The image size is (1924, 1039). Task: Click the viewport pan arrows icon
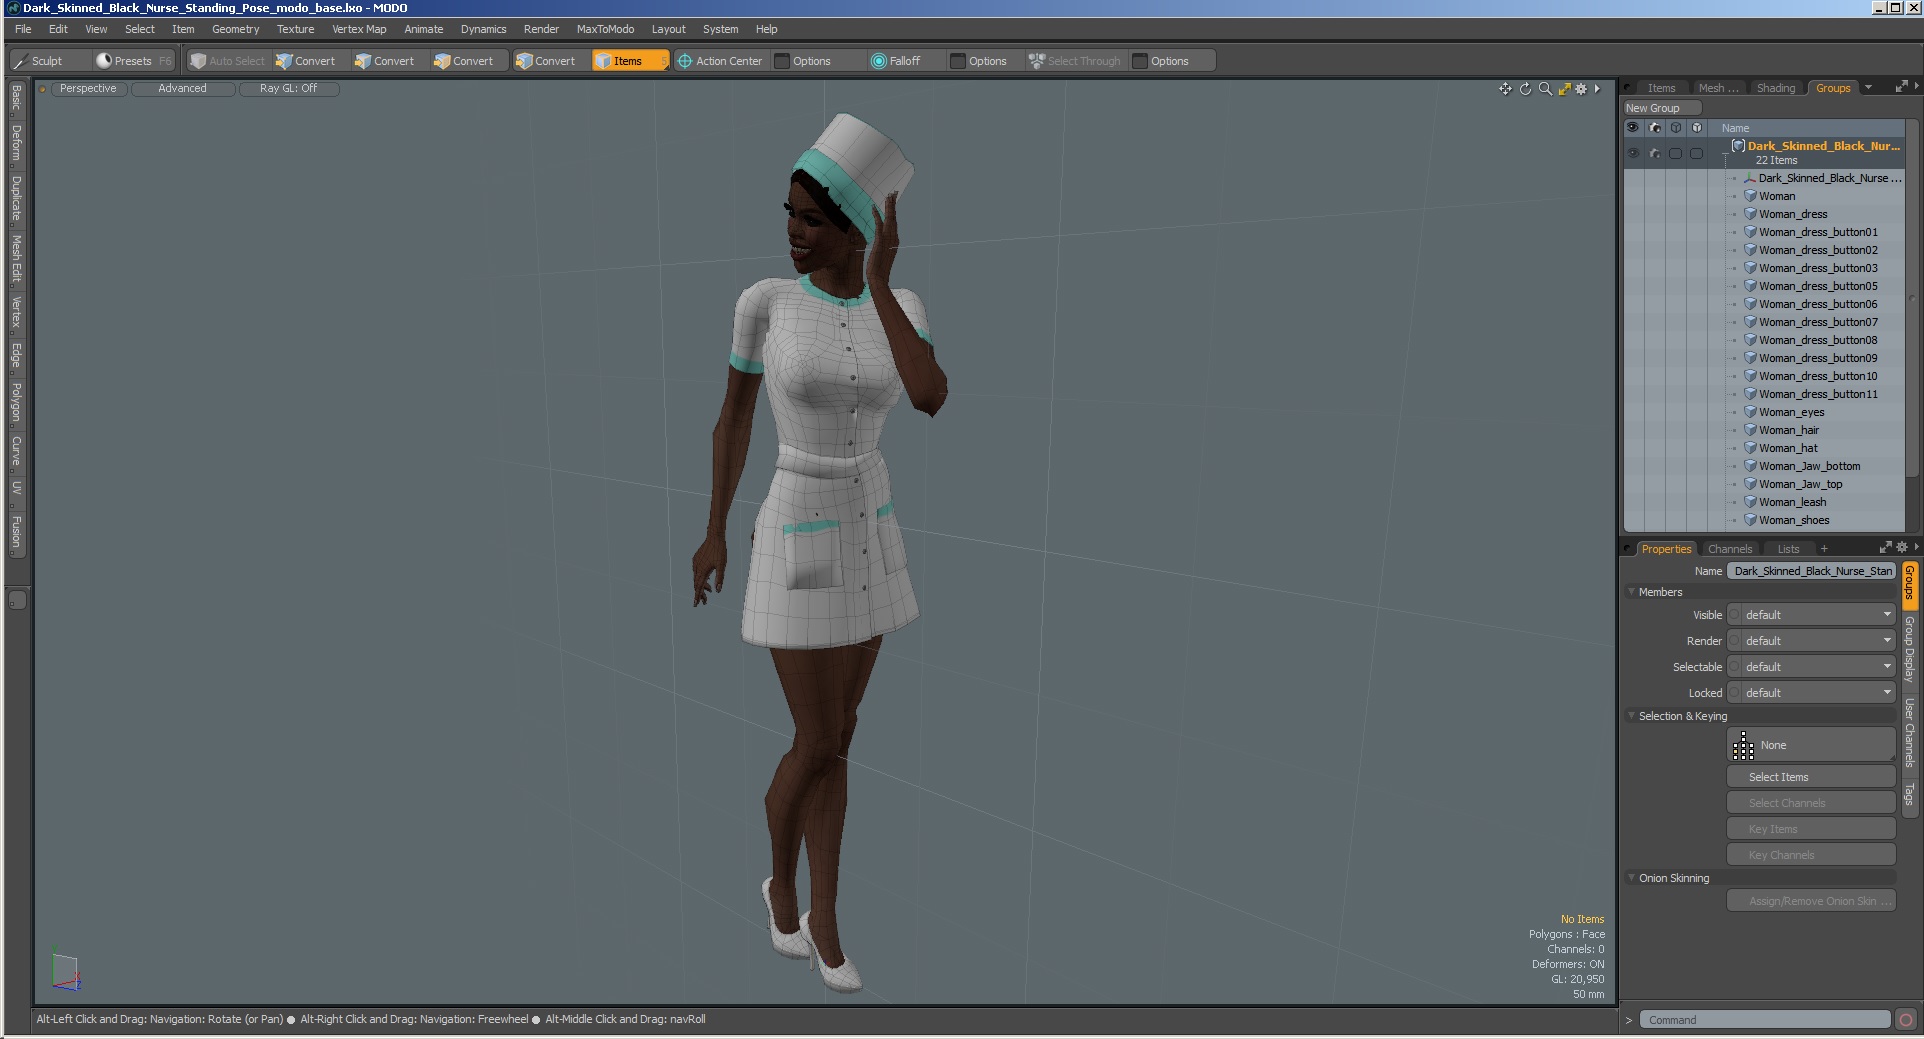1505,89
